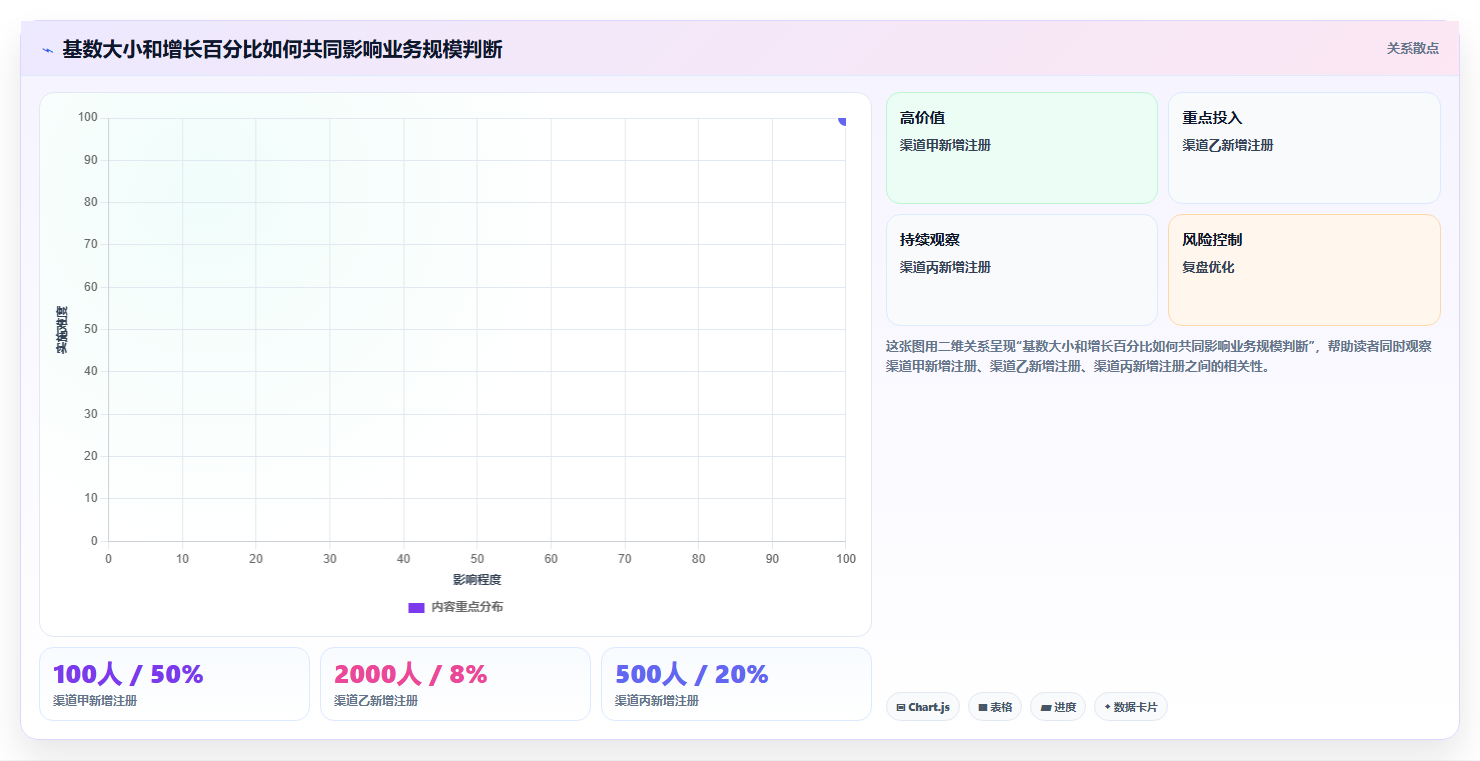The width and height of the screenshot is (1480, 761).
Task: Click the description paragraph starting 这张图用二维关系
Action: [x=1159, y=356]
